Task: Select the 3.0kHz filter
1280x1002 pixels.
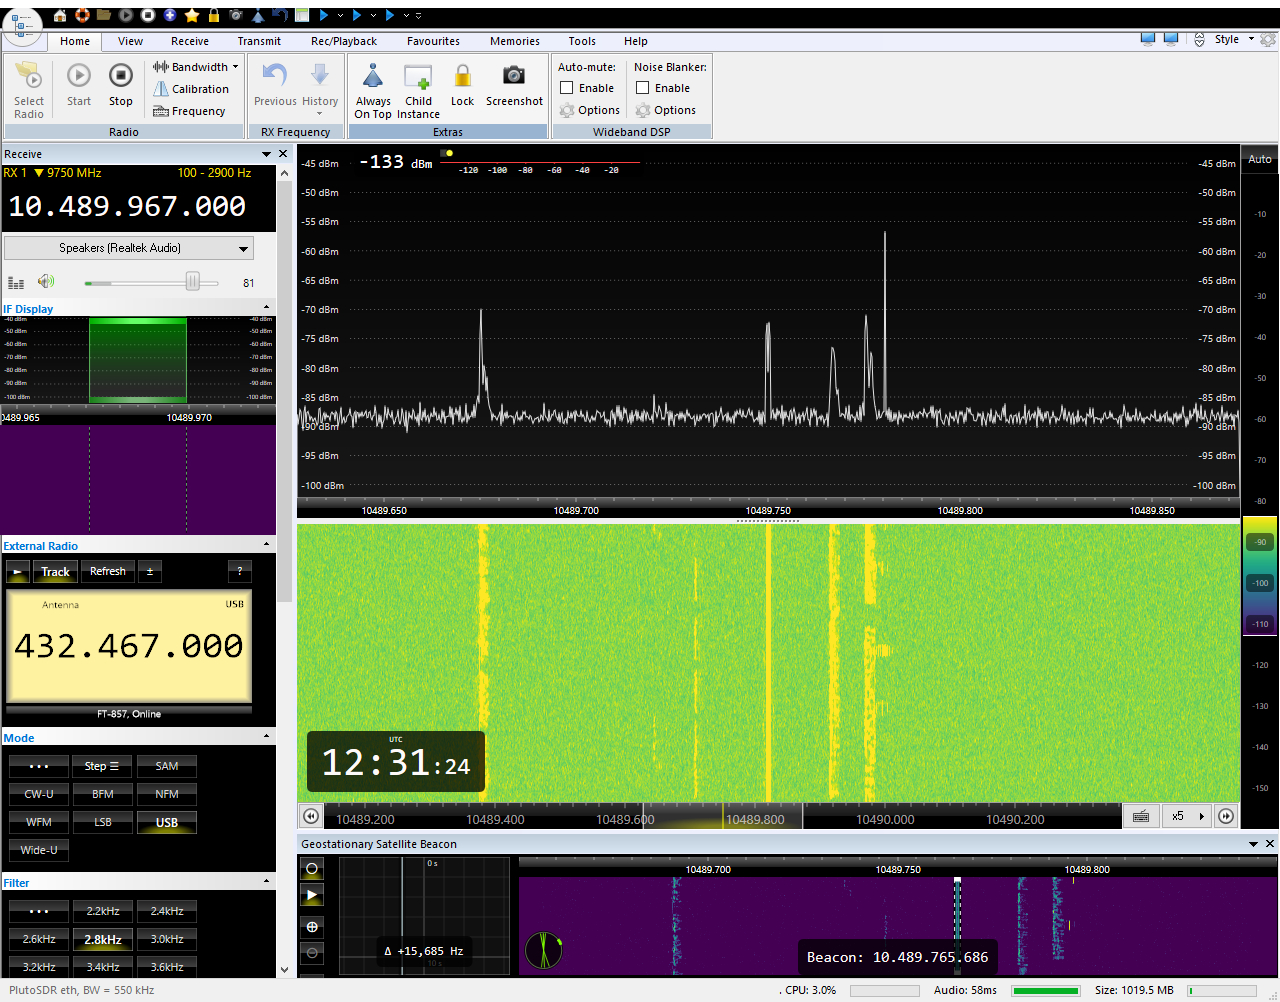Action: [x=167, y=939]
